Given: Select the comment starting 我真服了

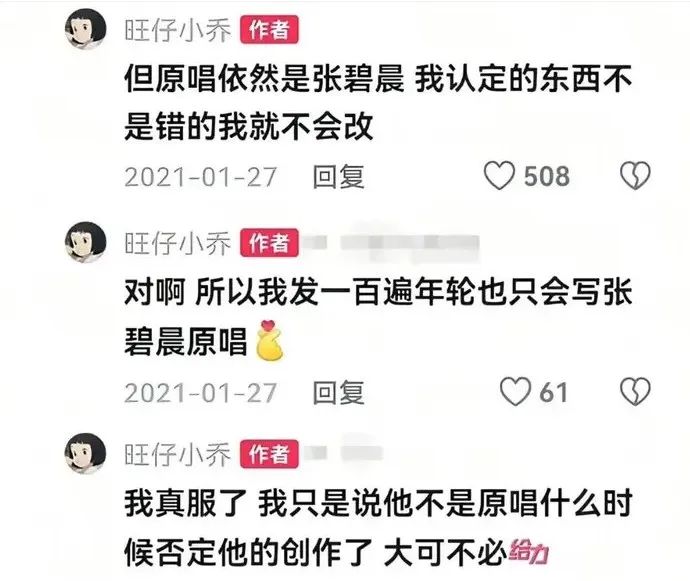Looking at the screenshot, I should (x=378, y=527).
